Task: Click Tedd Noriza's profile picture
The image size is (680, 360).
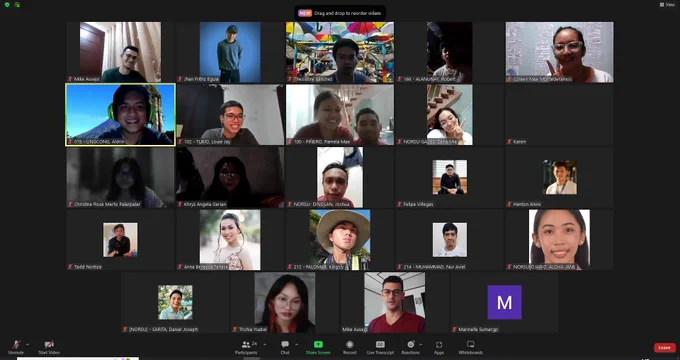Action: pos(120,239)
